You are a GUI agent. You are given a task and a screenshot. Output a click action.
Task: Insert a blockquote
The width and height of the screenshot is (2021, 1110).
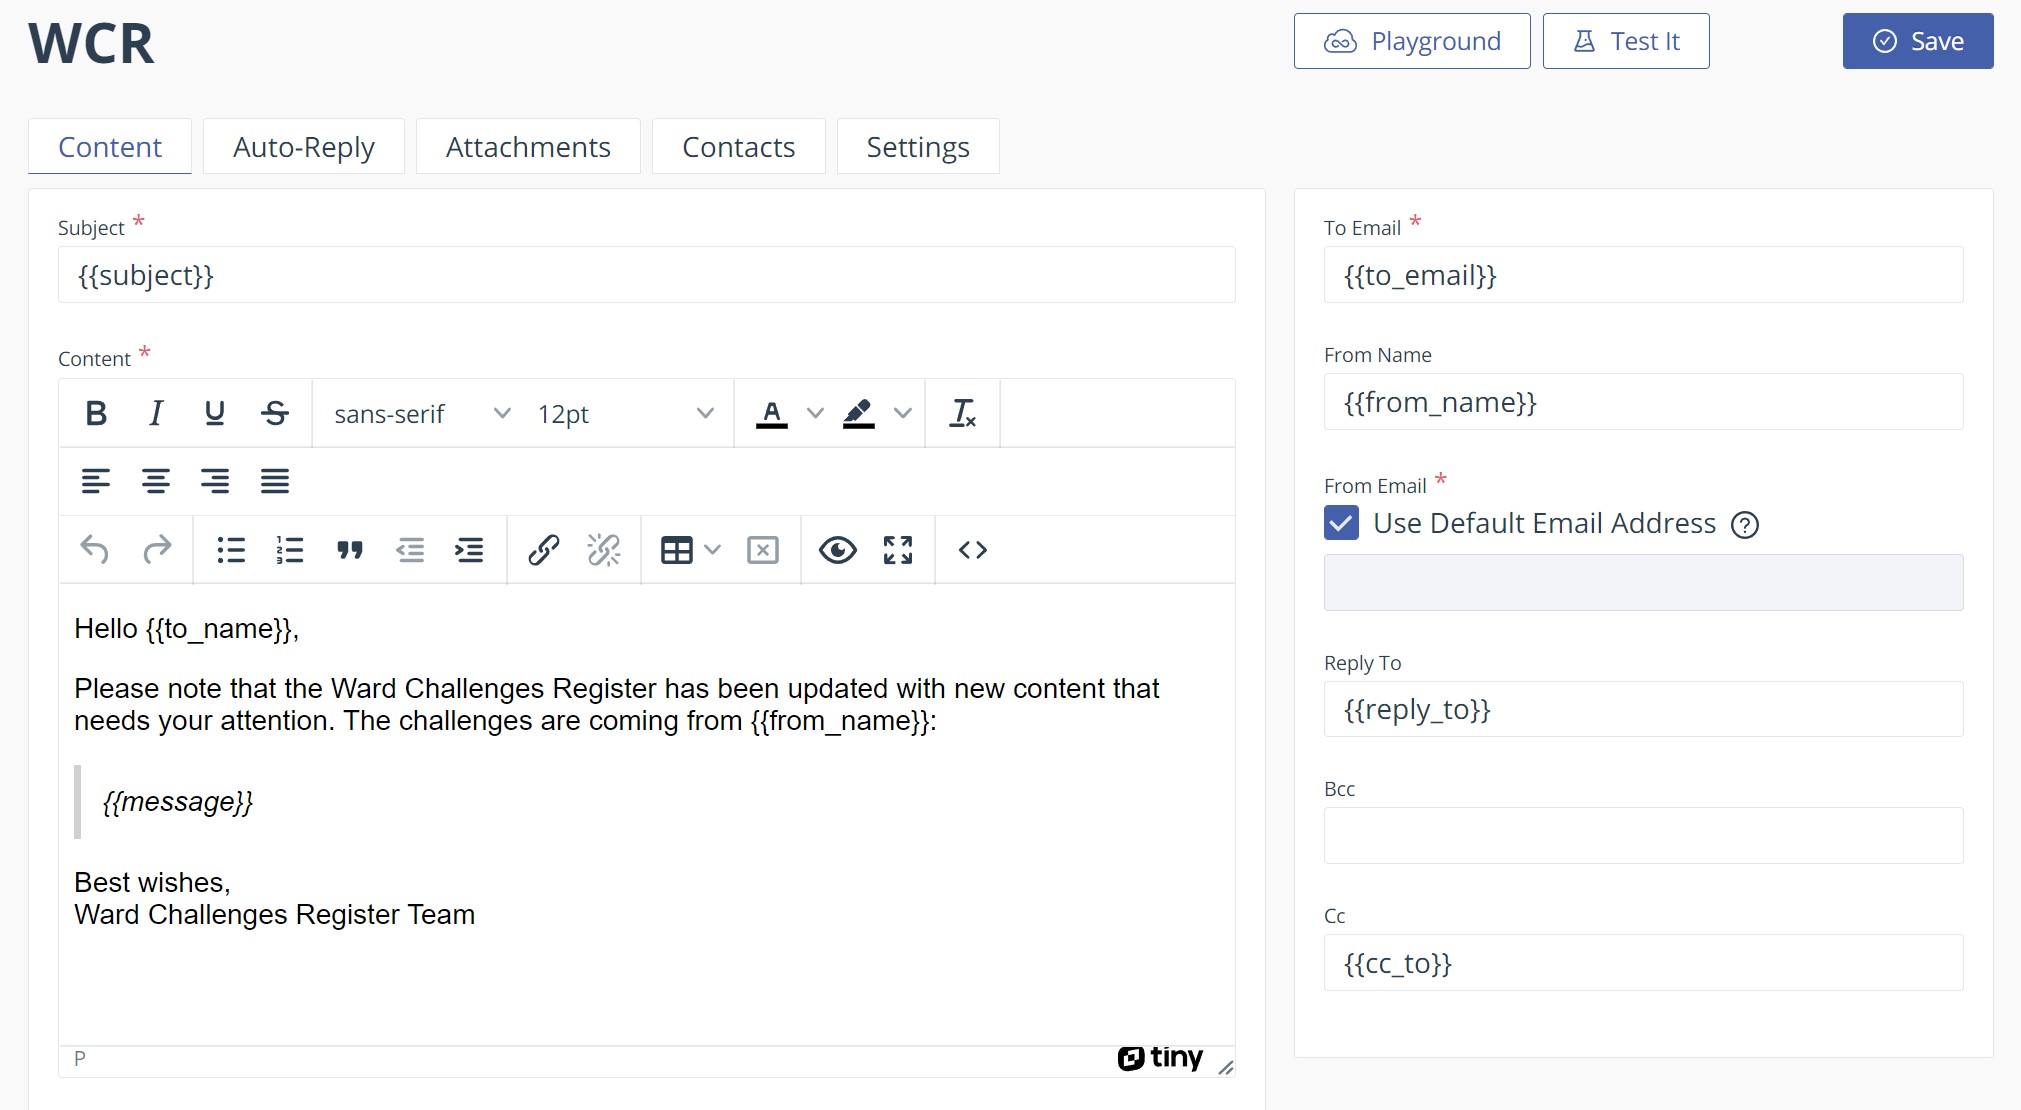(350, 550)
